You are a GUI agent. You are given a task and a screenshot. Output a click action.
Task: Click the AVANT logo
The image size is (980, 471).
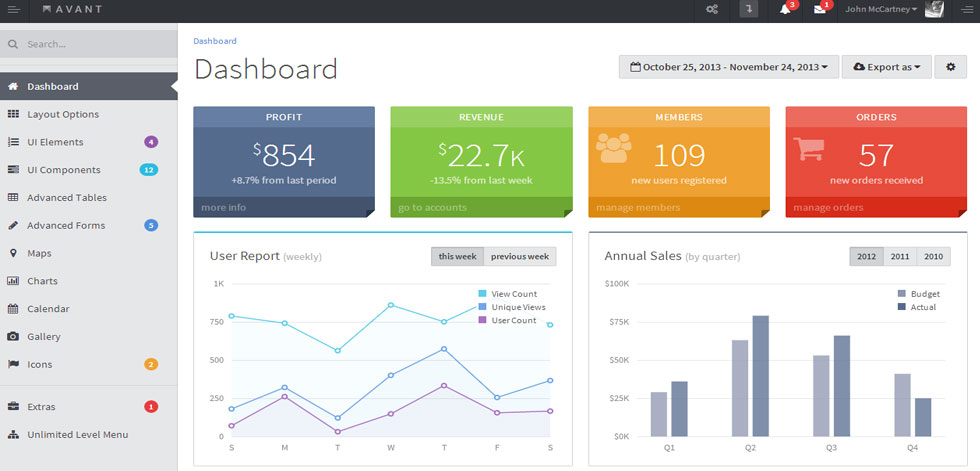[72, 9]
